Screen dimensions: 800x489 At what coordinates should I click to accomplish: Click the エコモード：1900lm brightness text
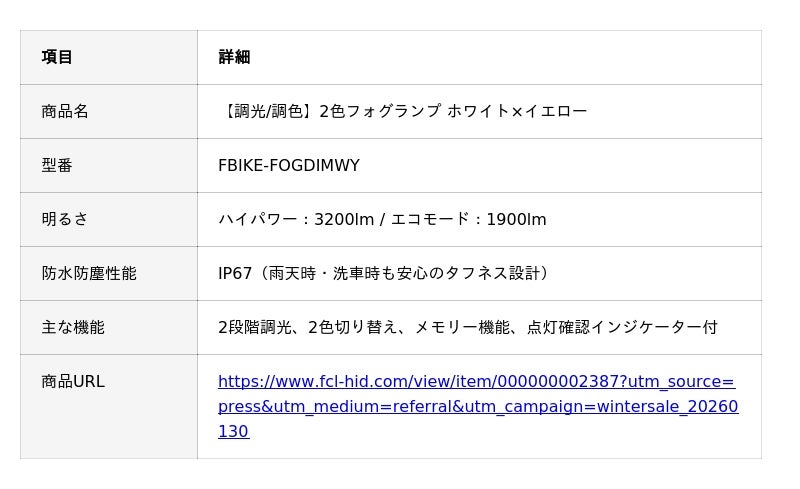pyautogui.click(x=469, y=219)
